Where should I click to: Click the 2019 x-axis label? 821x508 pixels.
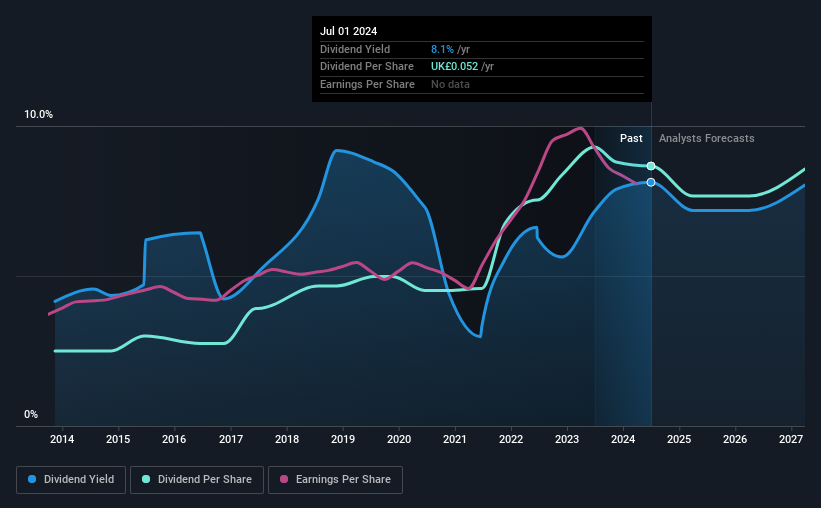(x=343, y=439)
